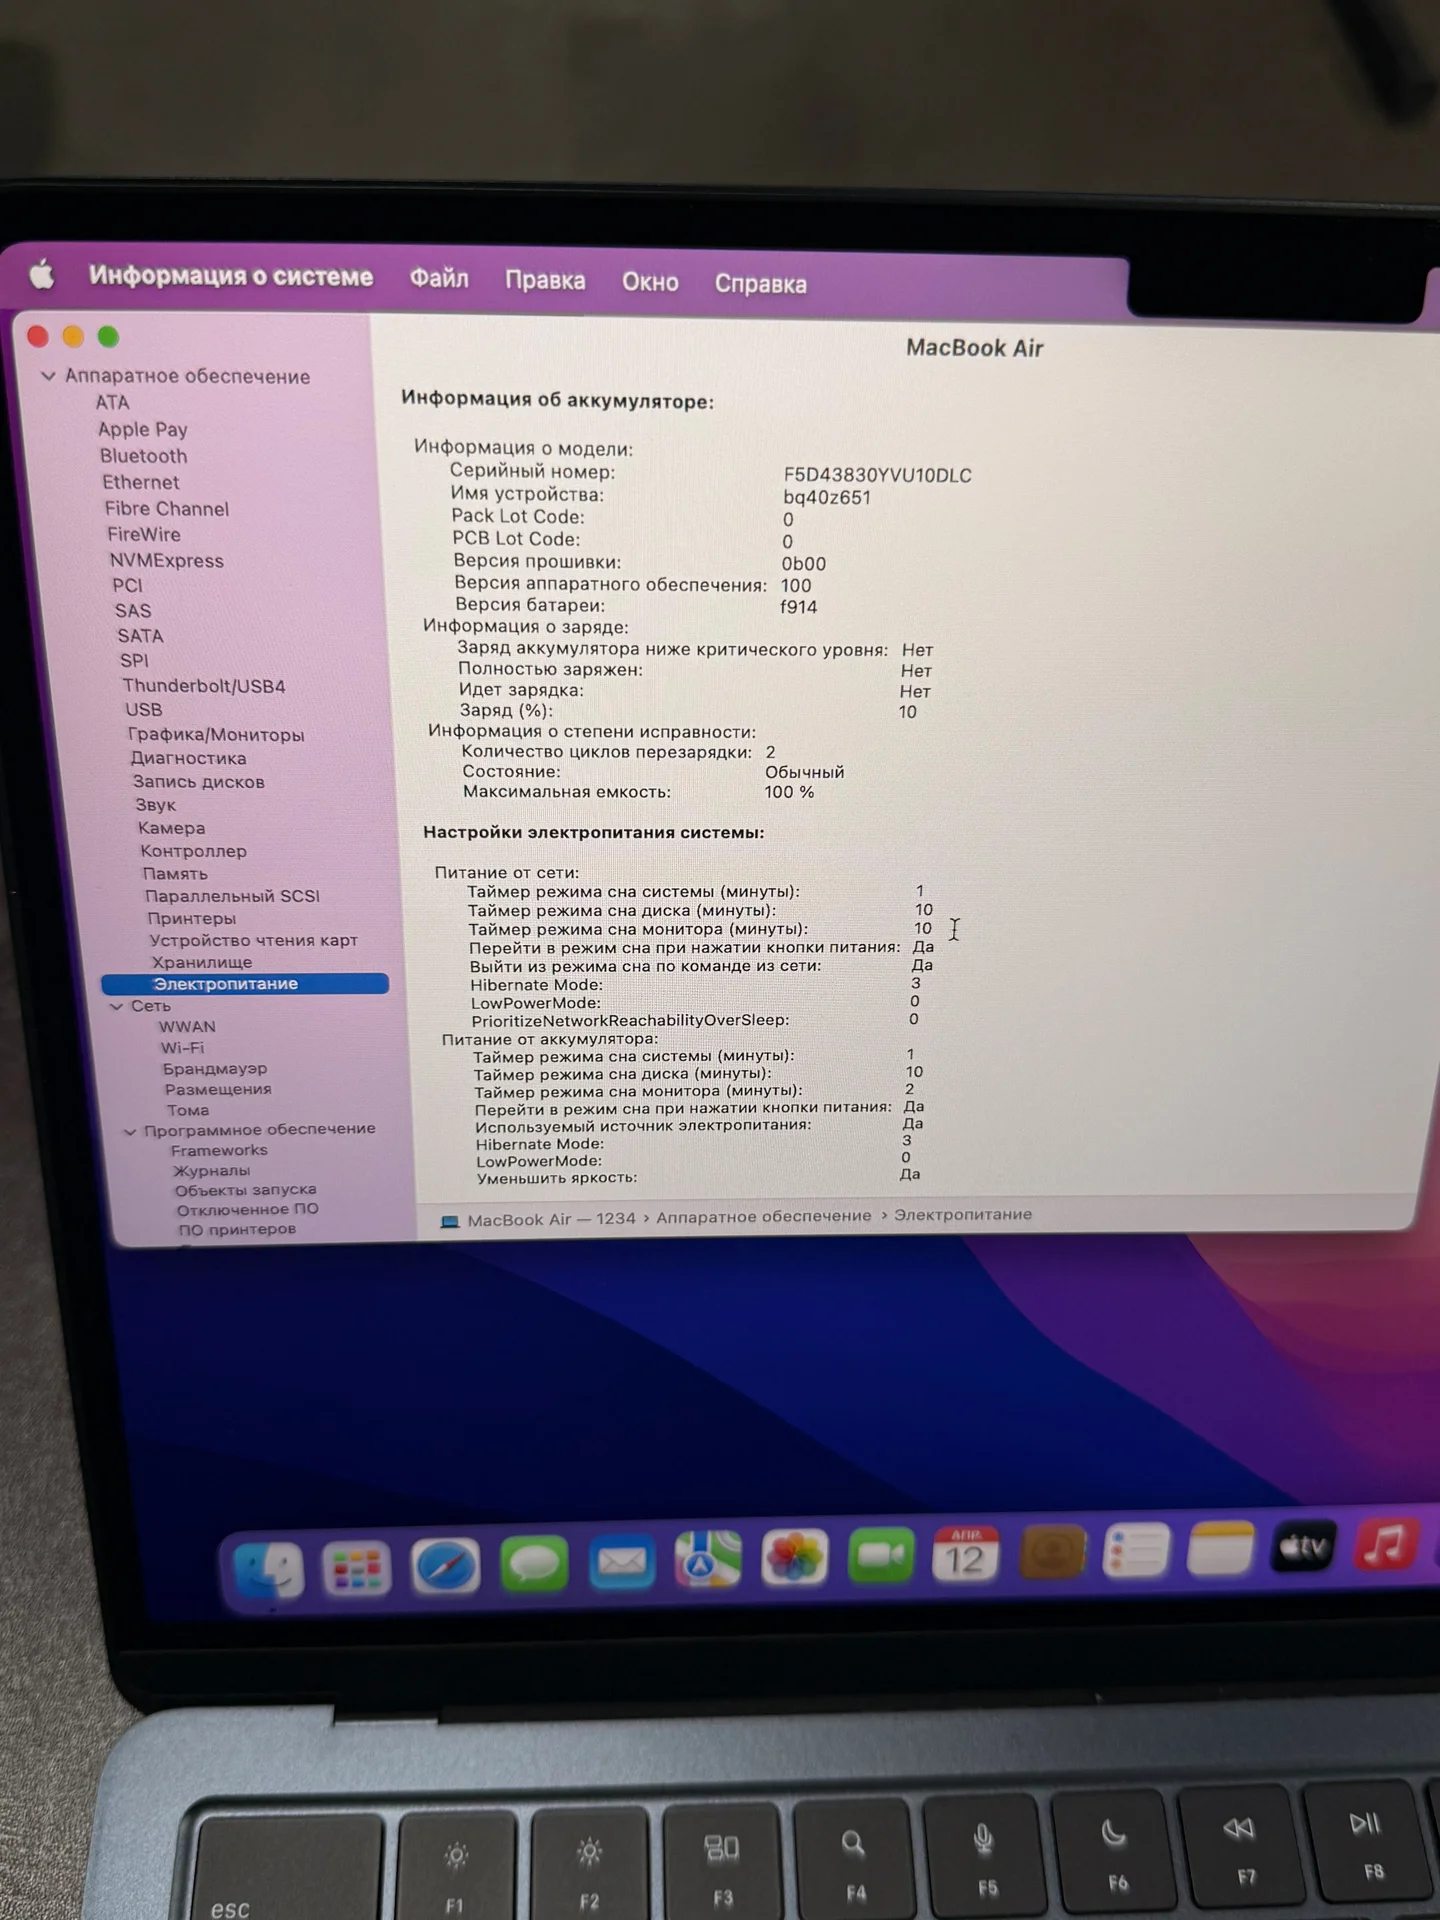
Task: Click the 100 % maximum capacity value
Action: click(x=789, y=792)
